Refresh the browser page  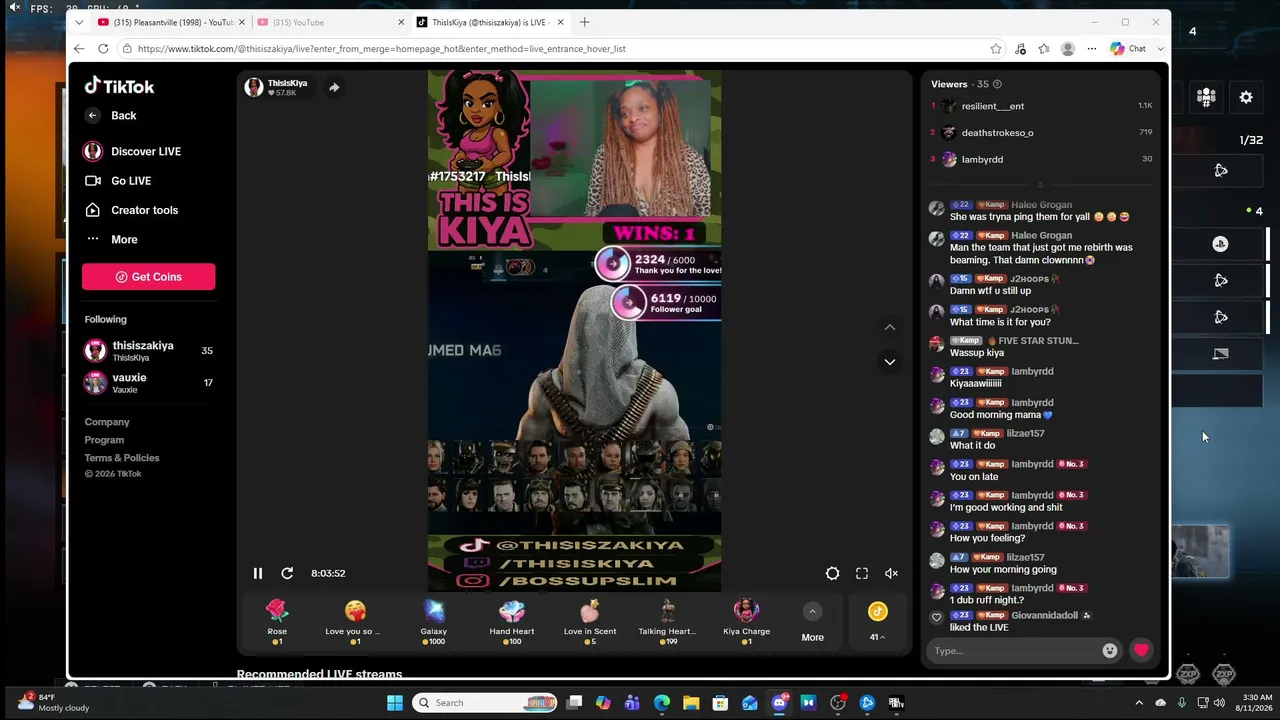click(x=103, y=48)
